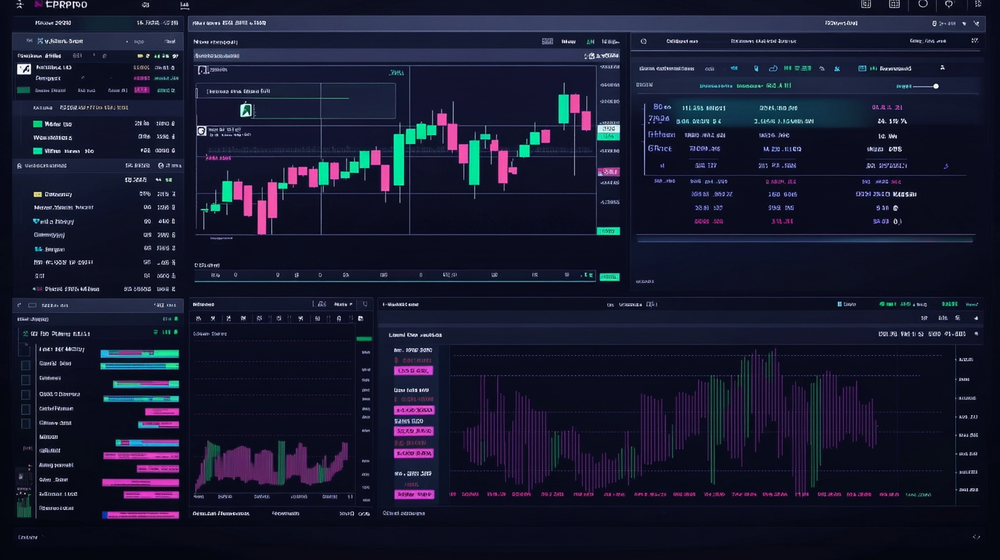Screen dimensions: 1000x560
Task: Click the square panel icon left of the grid icon
Action: click(866, 4)
